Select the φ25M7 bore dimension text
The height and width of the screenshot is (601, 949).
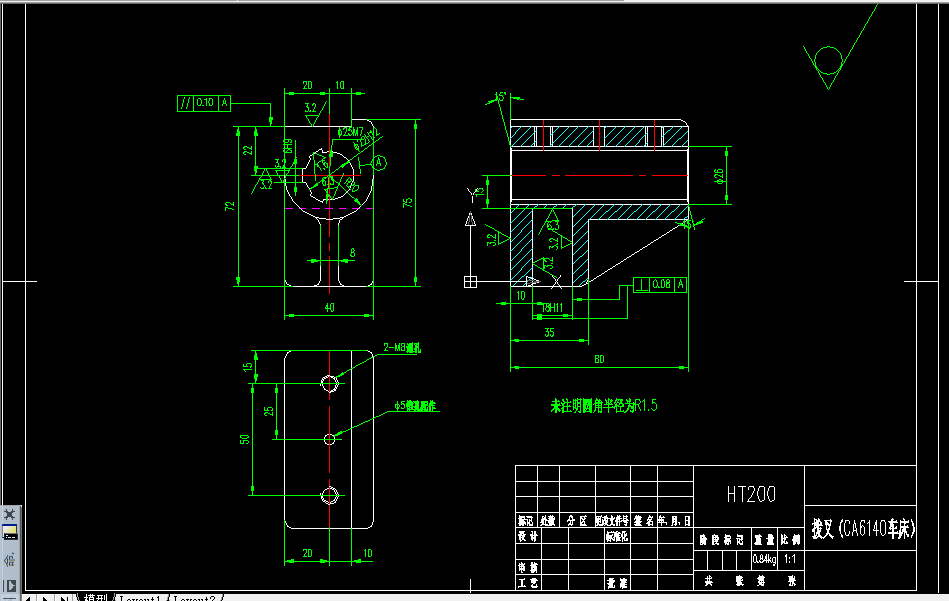(350, 131)
